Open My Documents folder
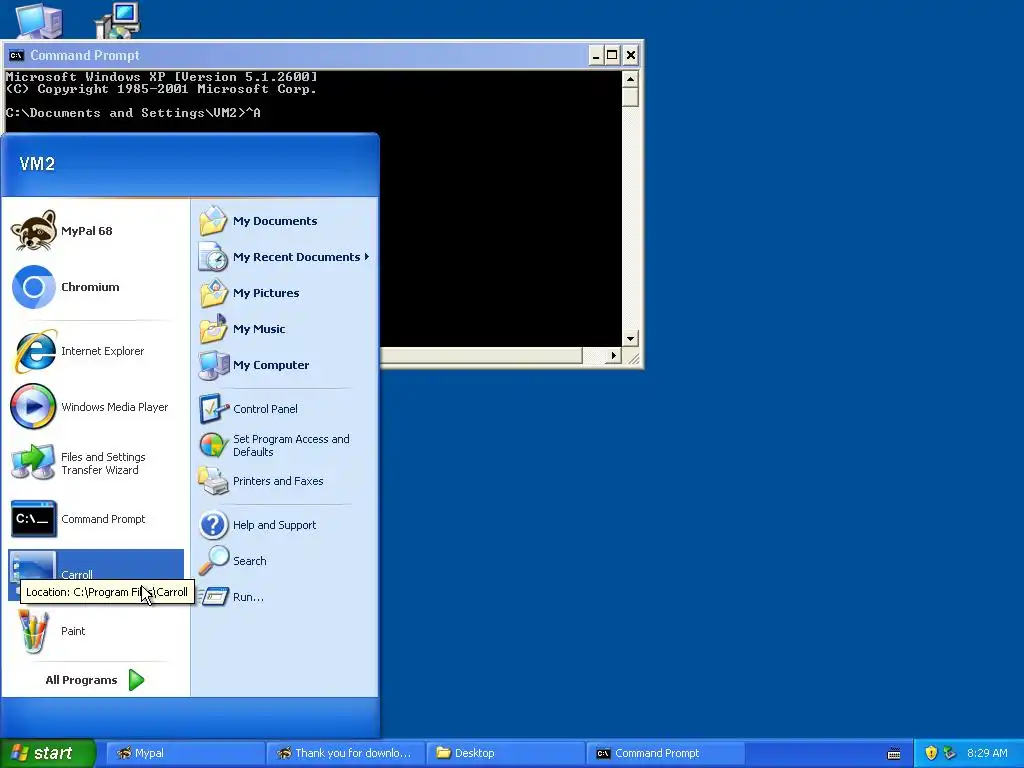The image size is (1024, 768). tap(284, 221)
